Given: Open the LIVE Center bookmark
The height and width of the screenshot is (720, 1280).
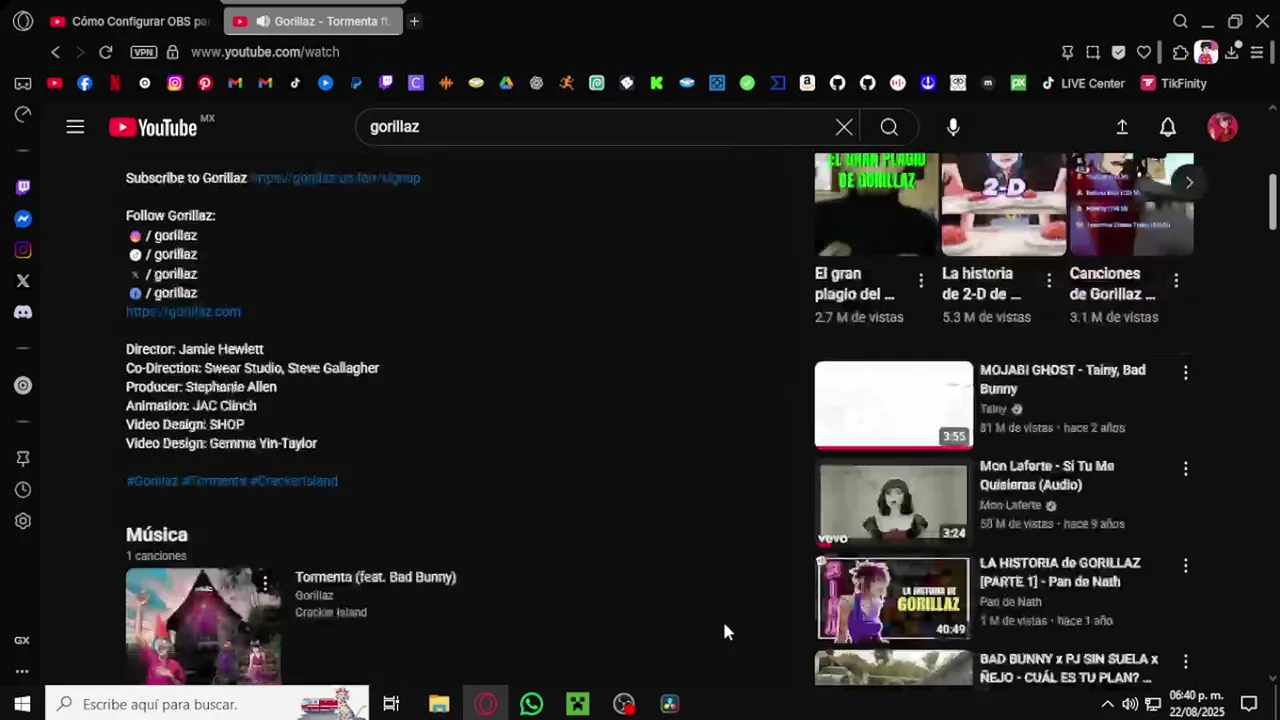Looking at the screenshot, I should 1083,83.
